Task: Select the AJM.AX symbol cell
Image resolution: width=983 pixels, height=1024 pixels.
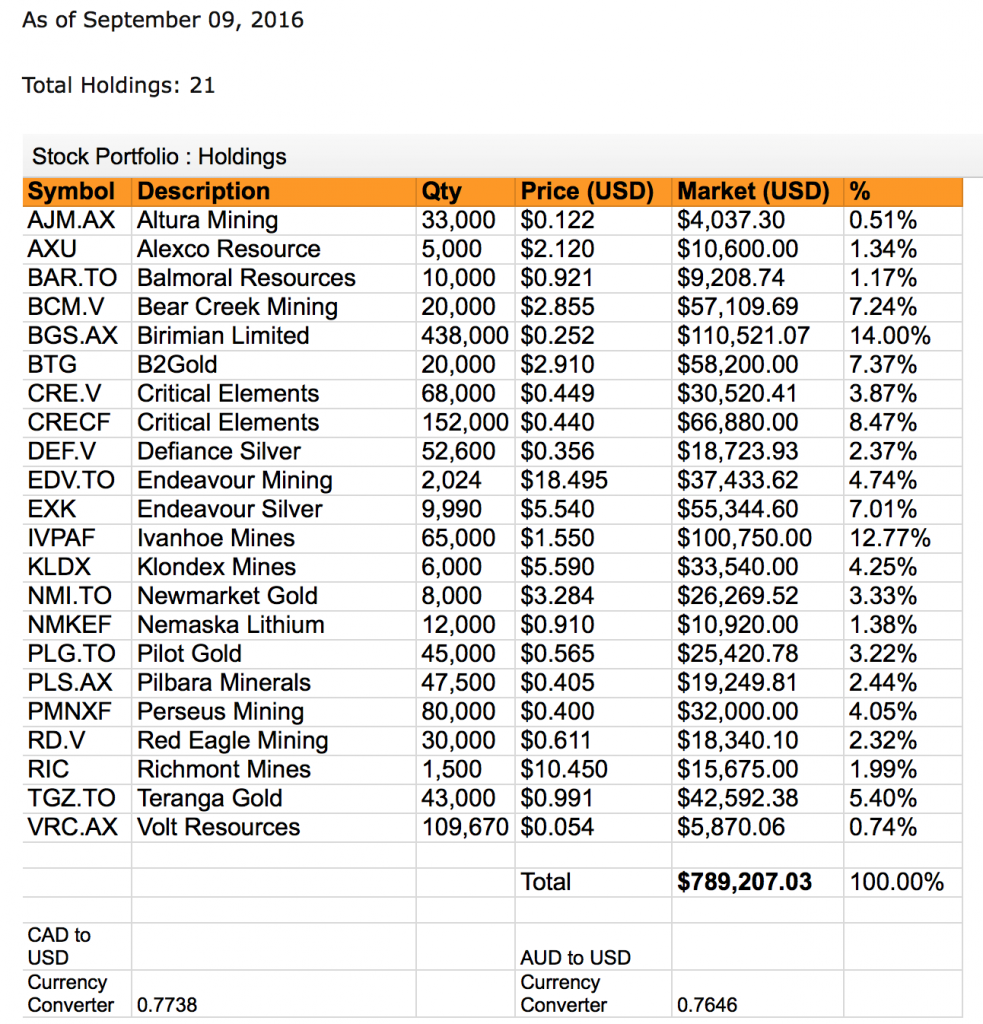Action: pos(71,220)
